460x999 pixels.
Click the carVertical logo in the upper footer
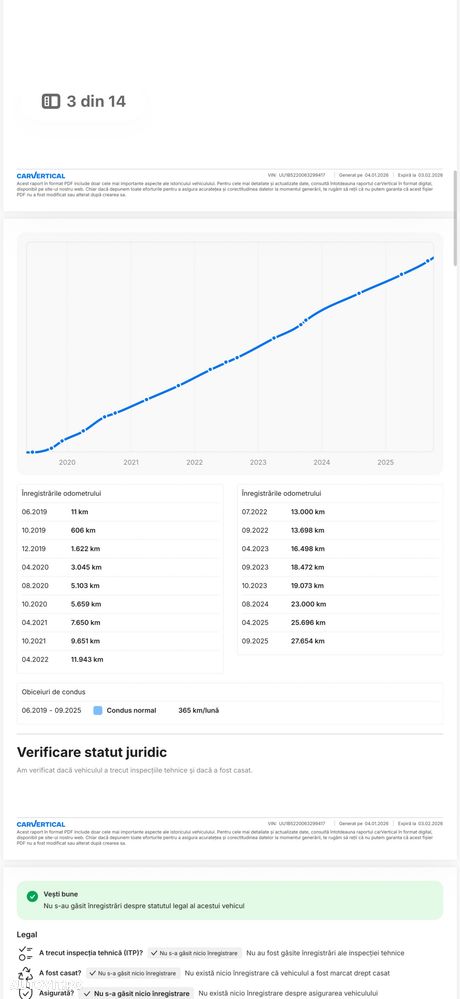[x=41, y=175]
